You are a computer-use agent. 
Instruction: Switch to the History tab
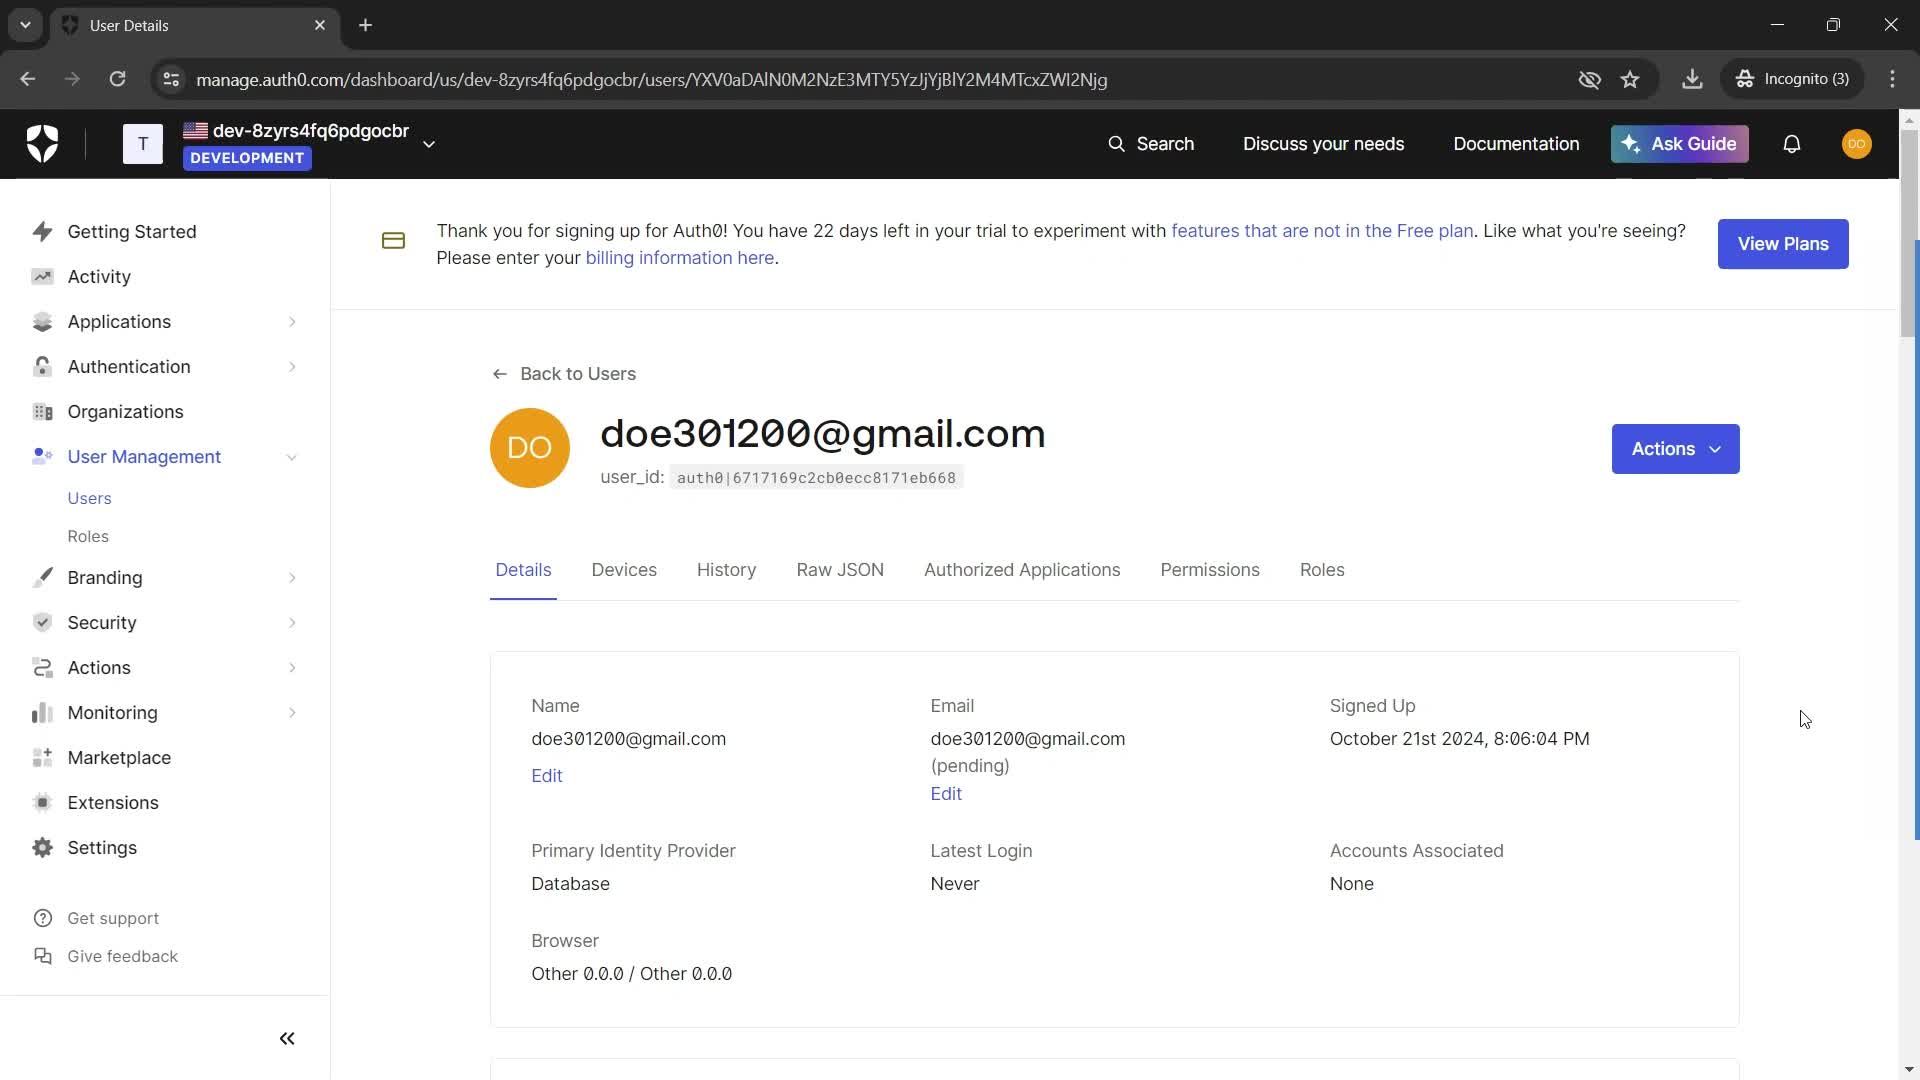(x=726, y=570)
